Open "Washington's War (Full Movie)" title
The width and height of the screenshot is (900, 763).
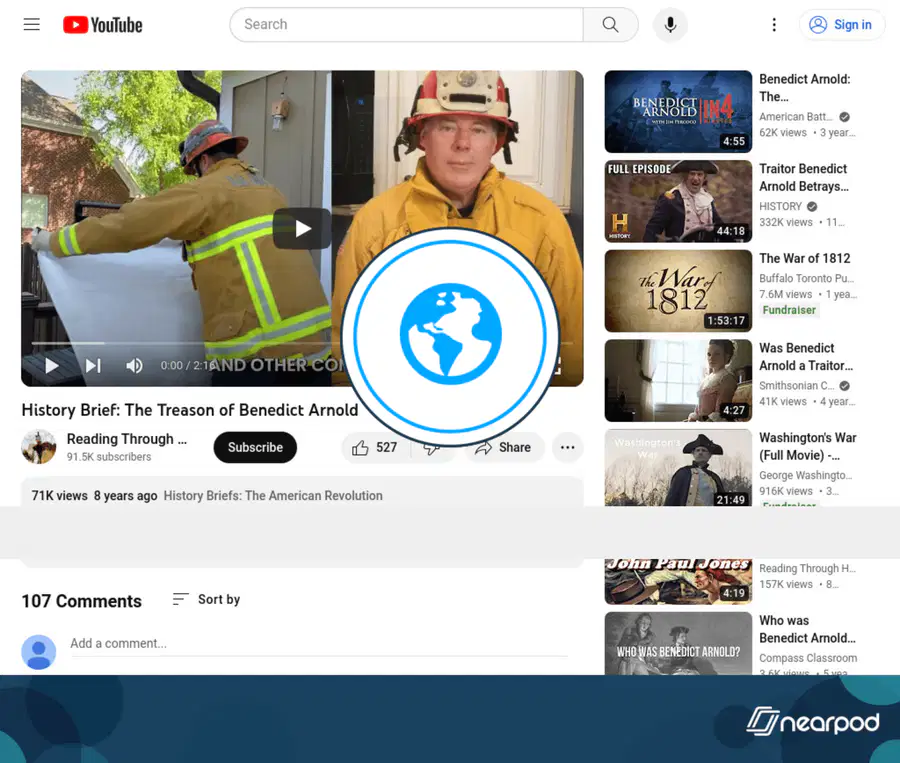coord(808,446)
